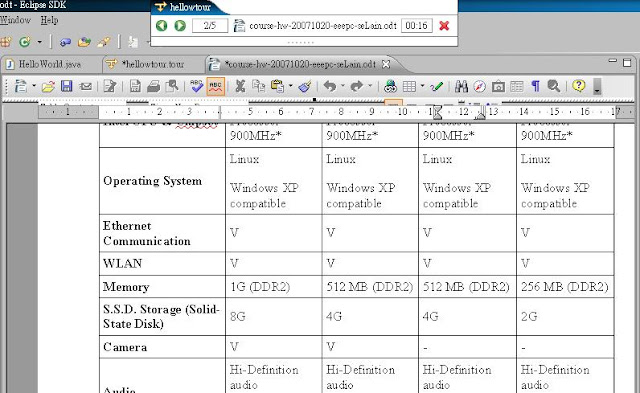Click the tour step field showing 2/5
Screen dimensions: 640x393
click(210, 25)
